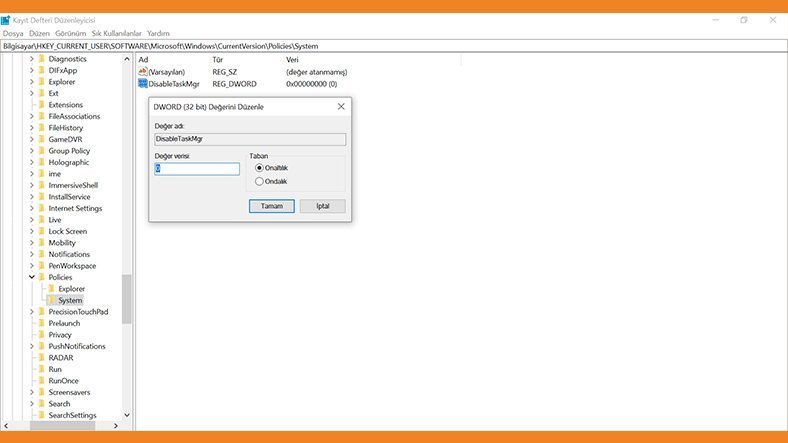Click the Registry Editor title bar icon
Screen dimensions: 788x443
click(x=6, y=20)
